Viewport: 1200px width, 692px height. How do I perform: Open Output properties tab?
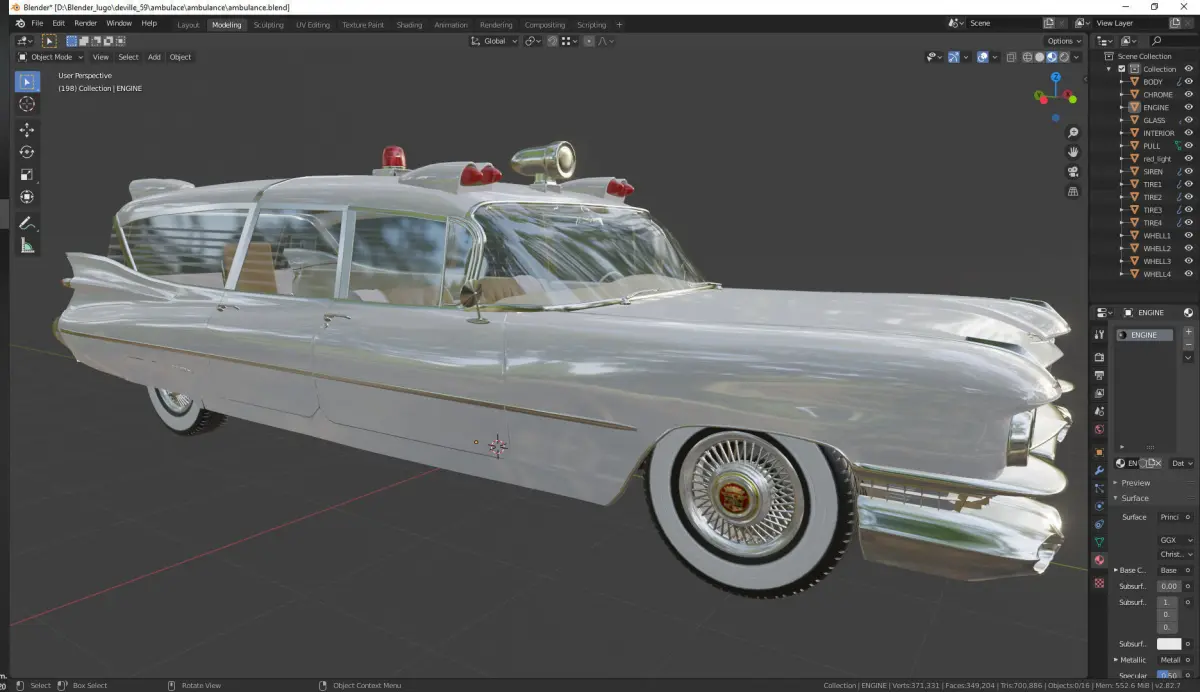point(1099,375)
